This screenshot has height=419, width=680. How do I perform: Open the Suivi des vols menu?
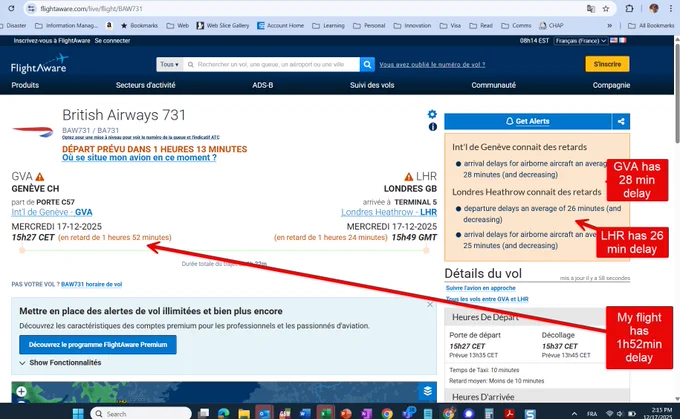pos(372,85)
